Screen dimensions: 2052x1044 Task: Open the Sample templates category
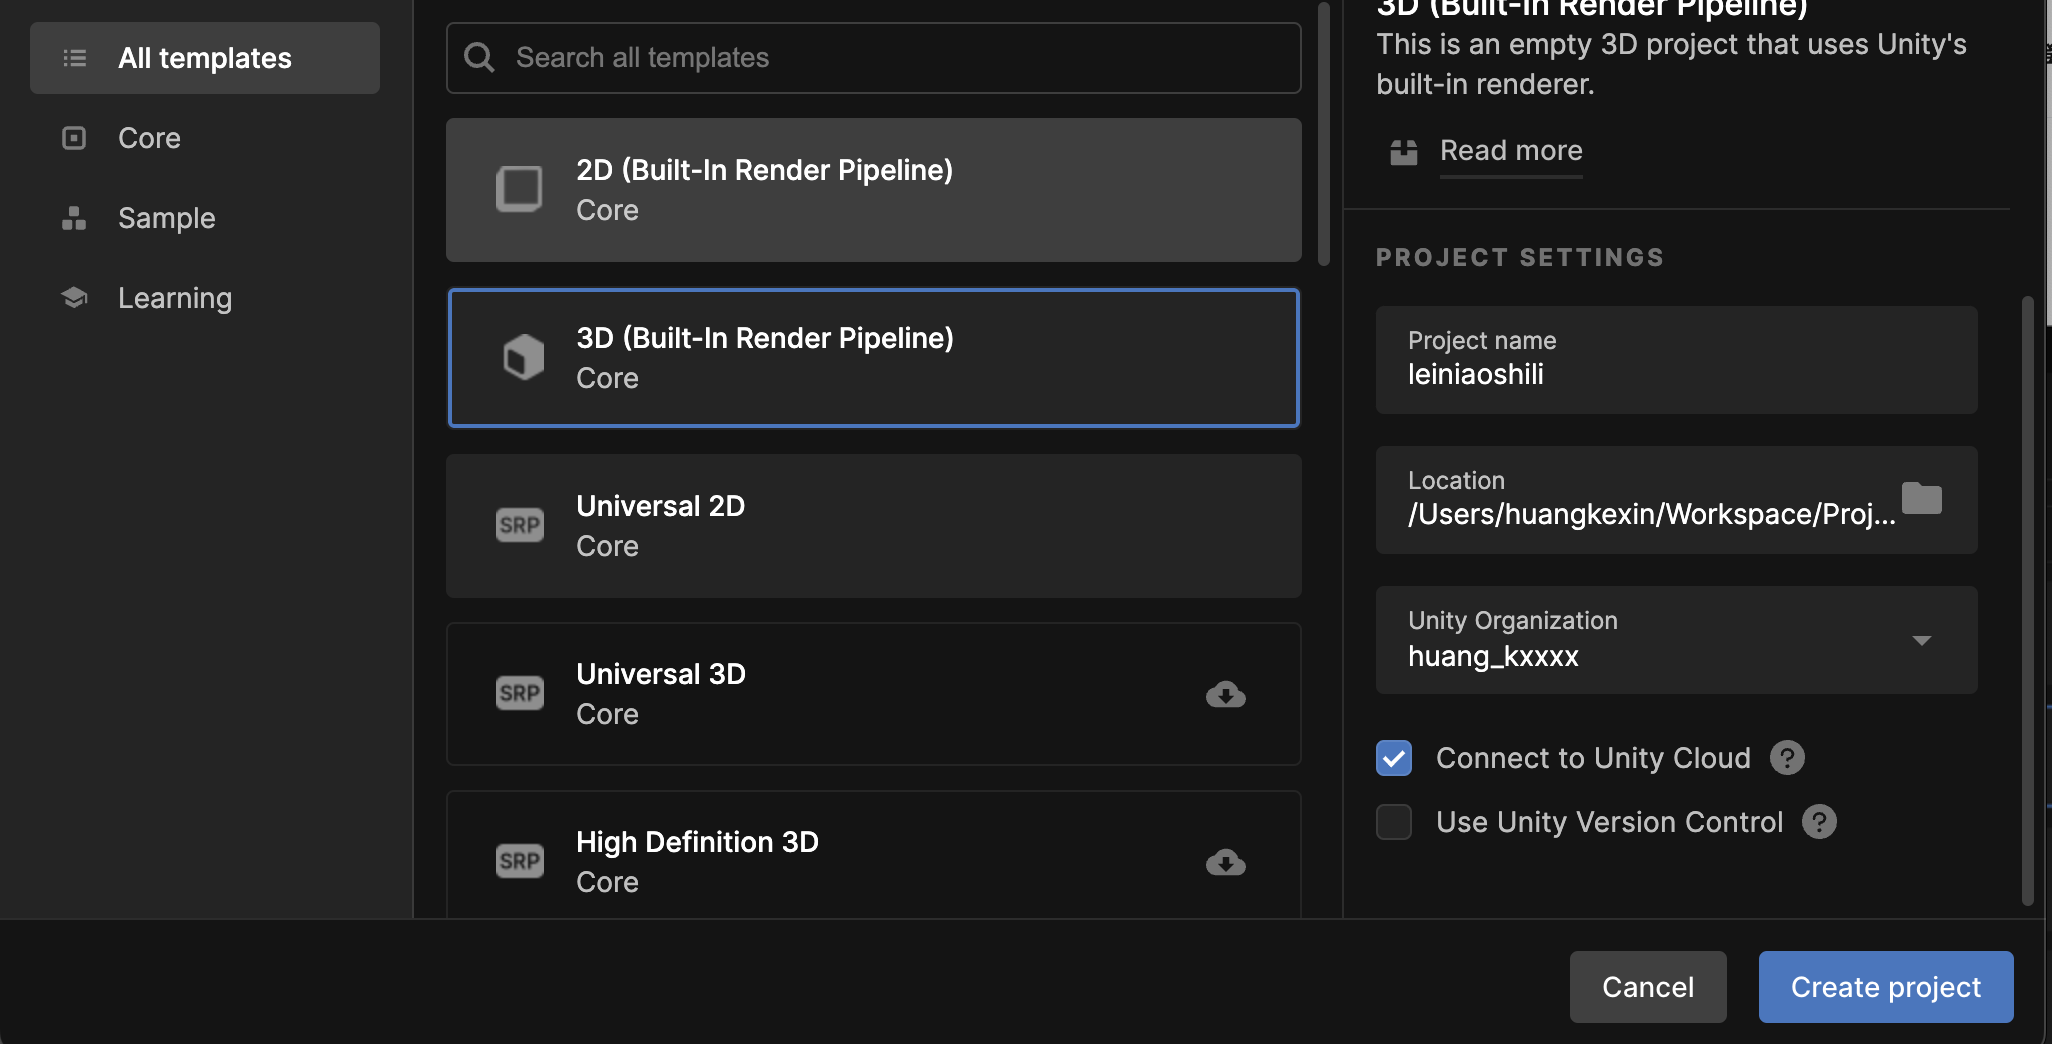coord(166,218)
